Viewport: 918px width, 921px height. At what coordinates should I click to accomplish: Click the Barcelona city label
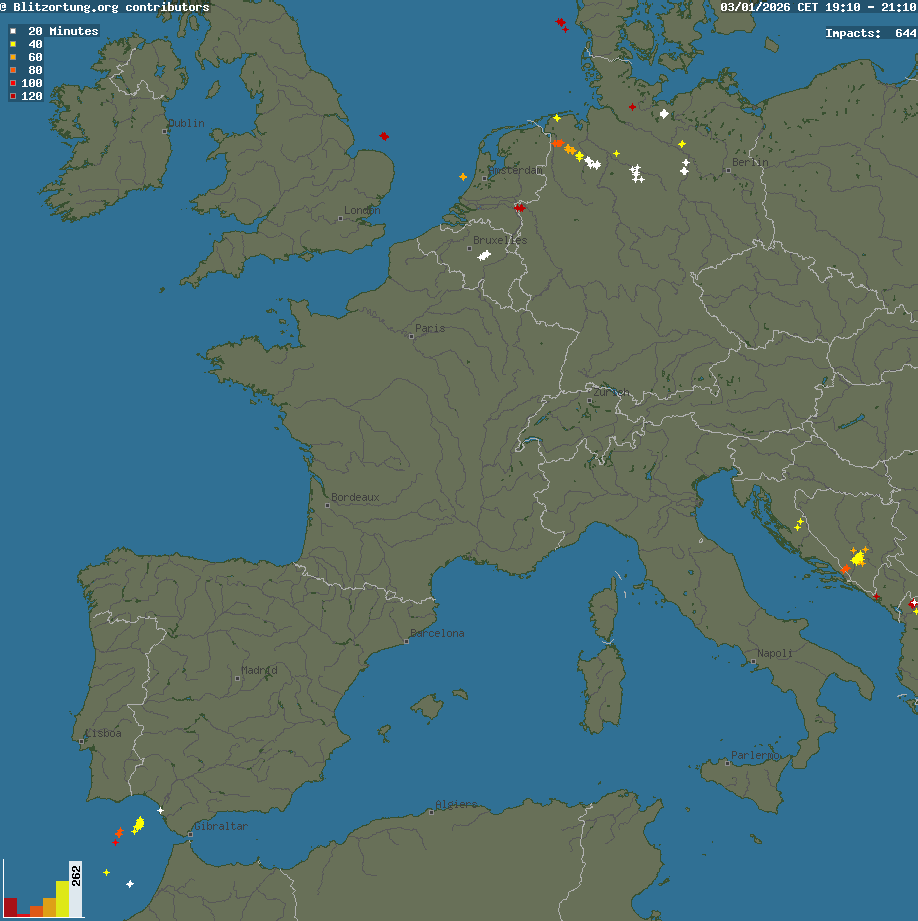[437, 633]
